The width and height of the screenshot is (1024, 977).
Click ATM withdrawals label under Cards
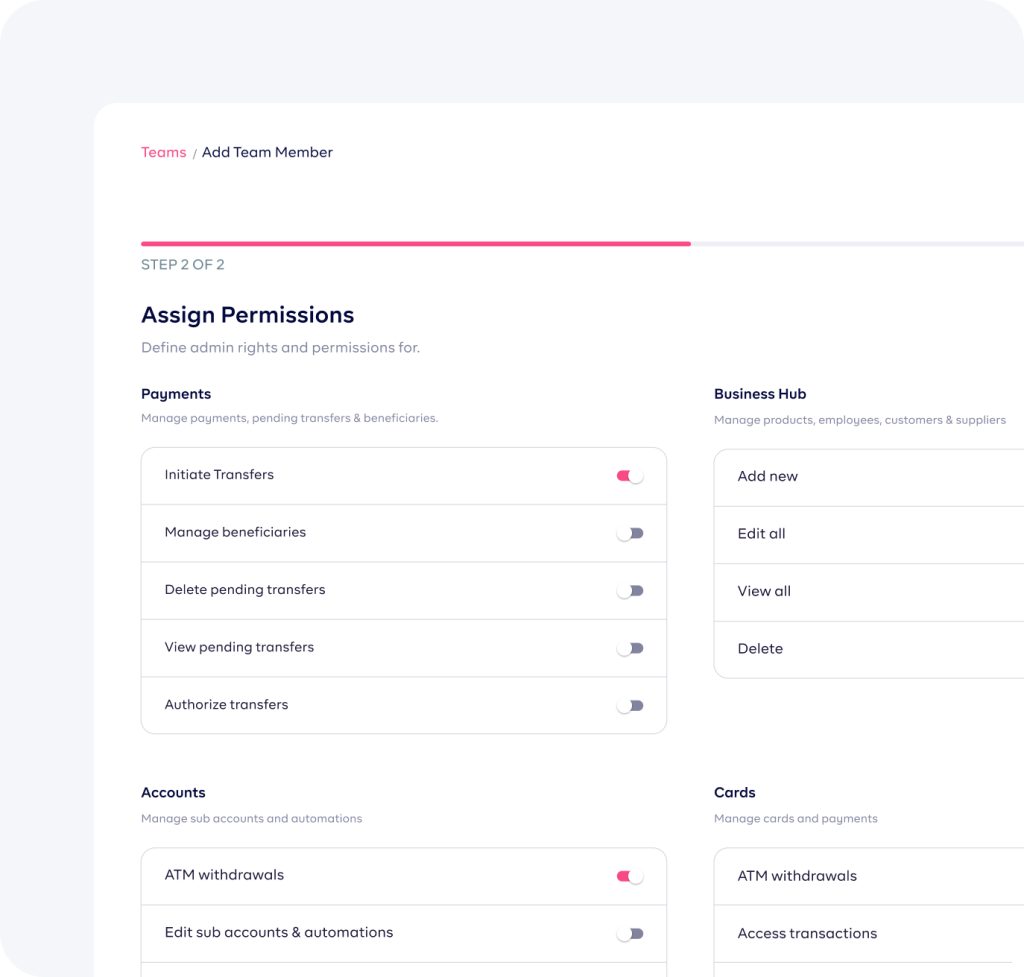point(797,876)
